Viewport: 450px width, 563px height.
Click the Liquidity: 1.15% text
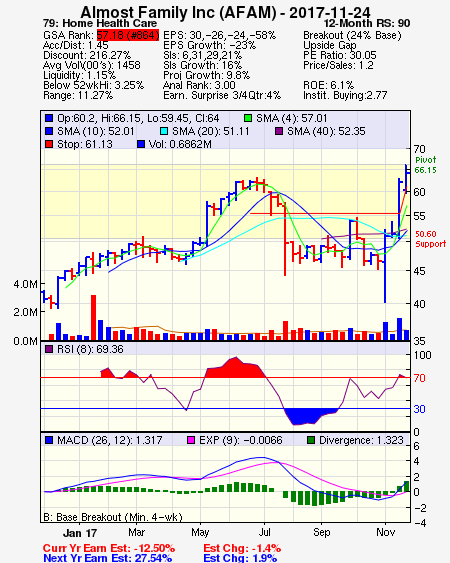(79, 75)
